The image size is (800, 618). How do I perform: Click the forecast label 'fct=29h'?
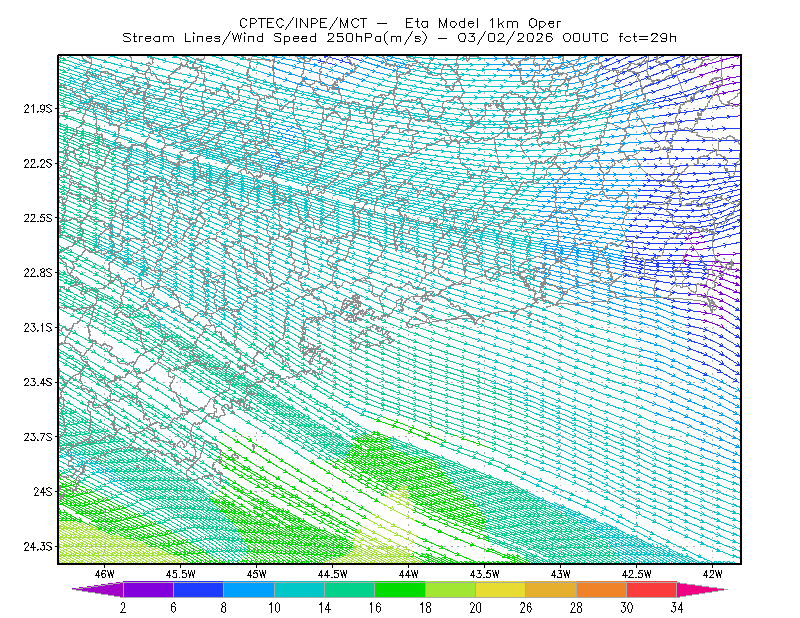click(647, 38)
